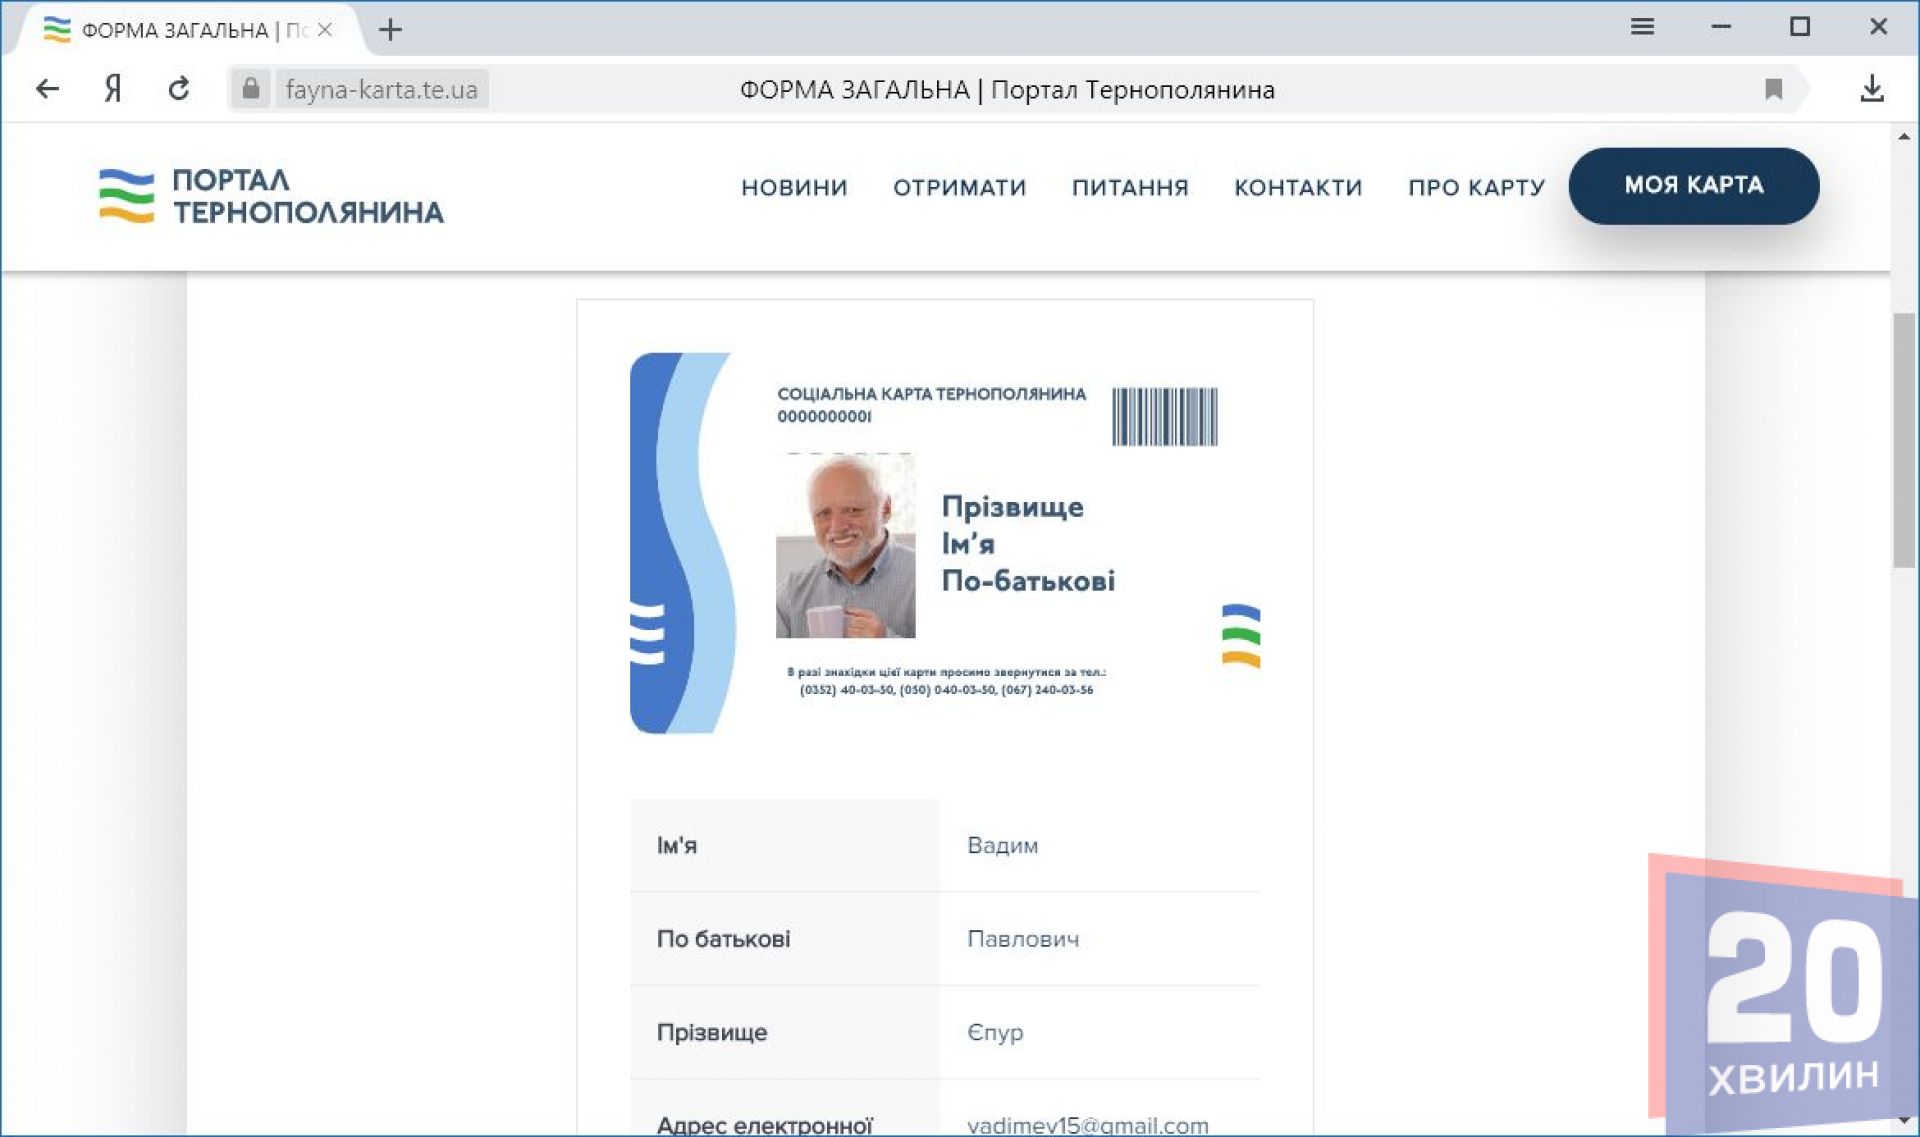Image resolution: width=1920 pixels, height=1137 pixels.
Task: Click the social card preview image
Action: tap(945, 542)
